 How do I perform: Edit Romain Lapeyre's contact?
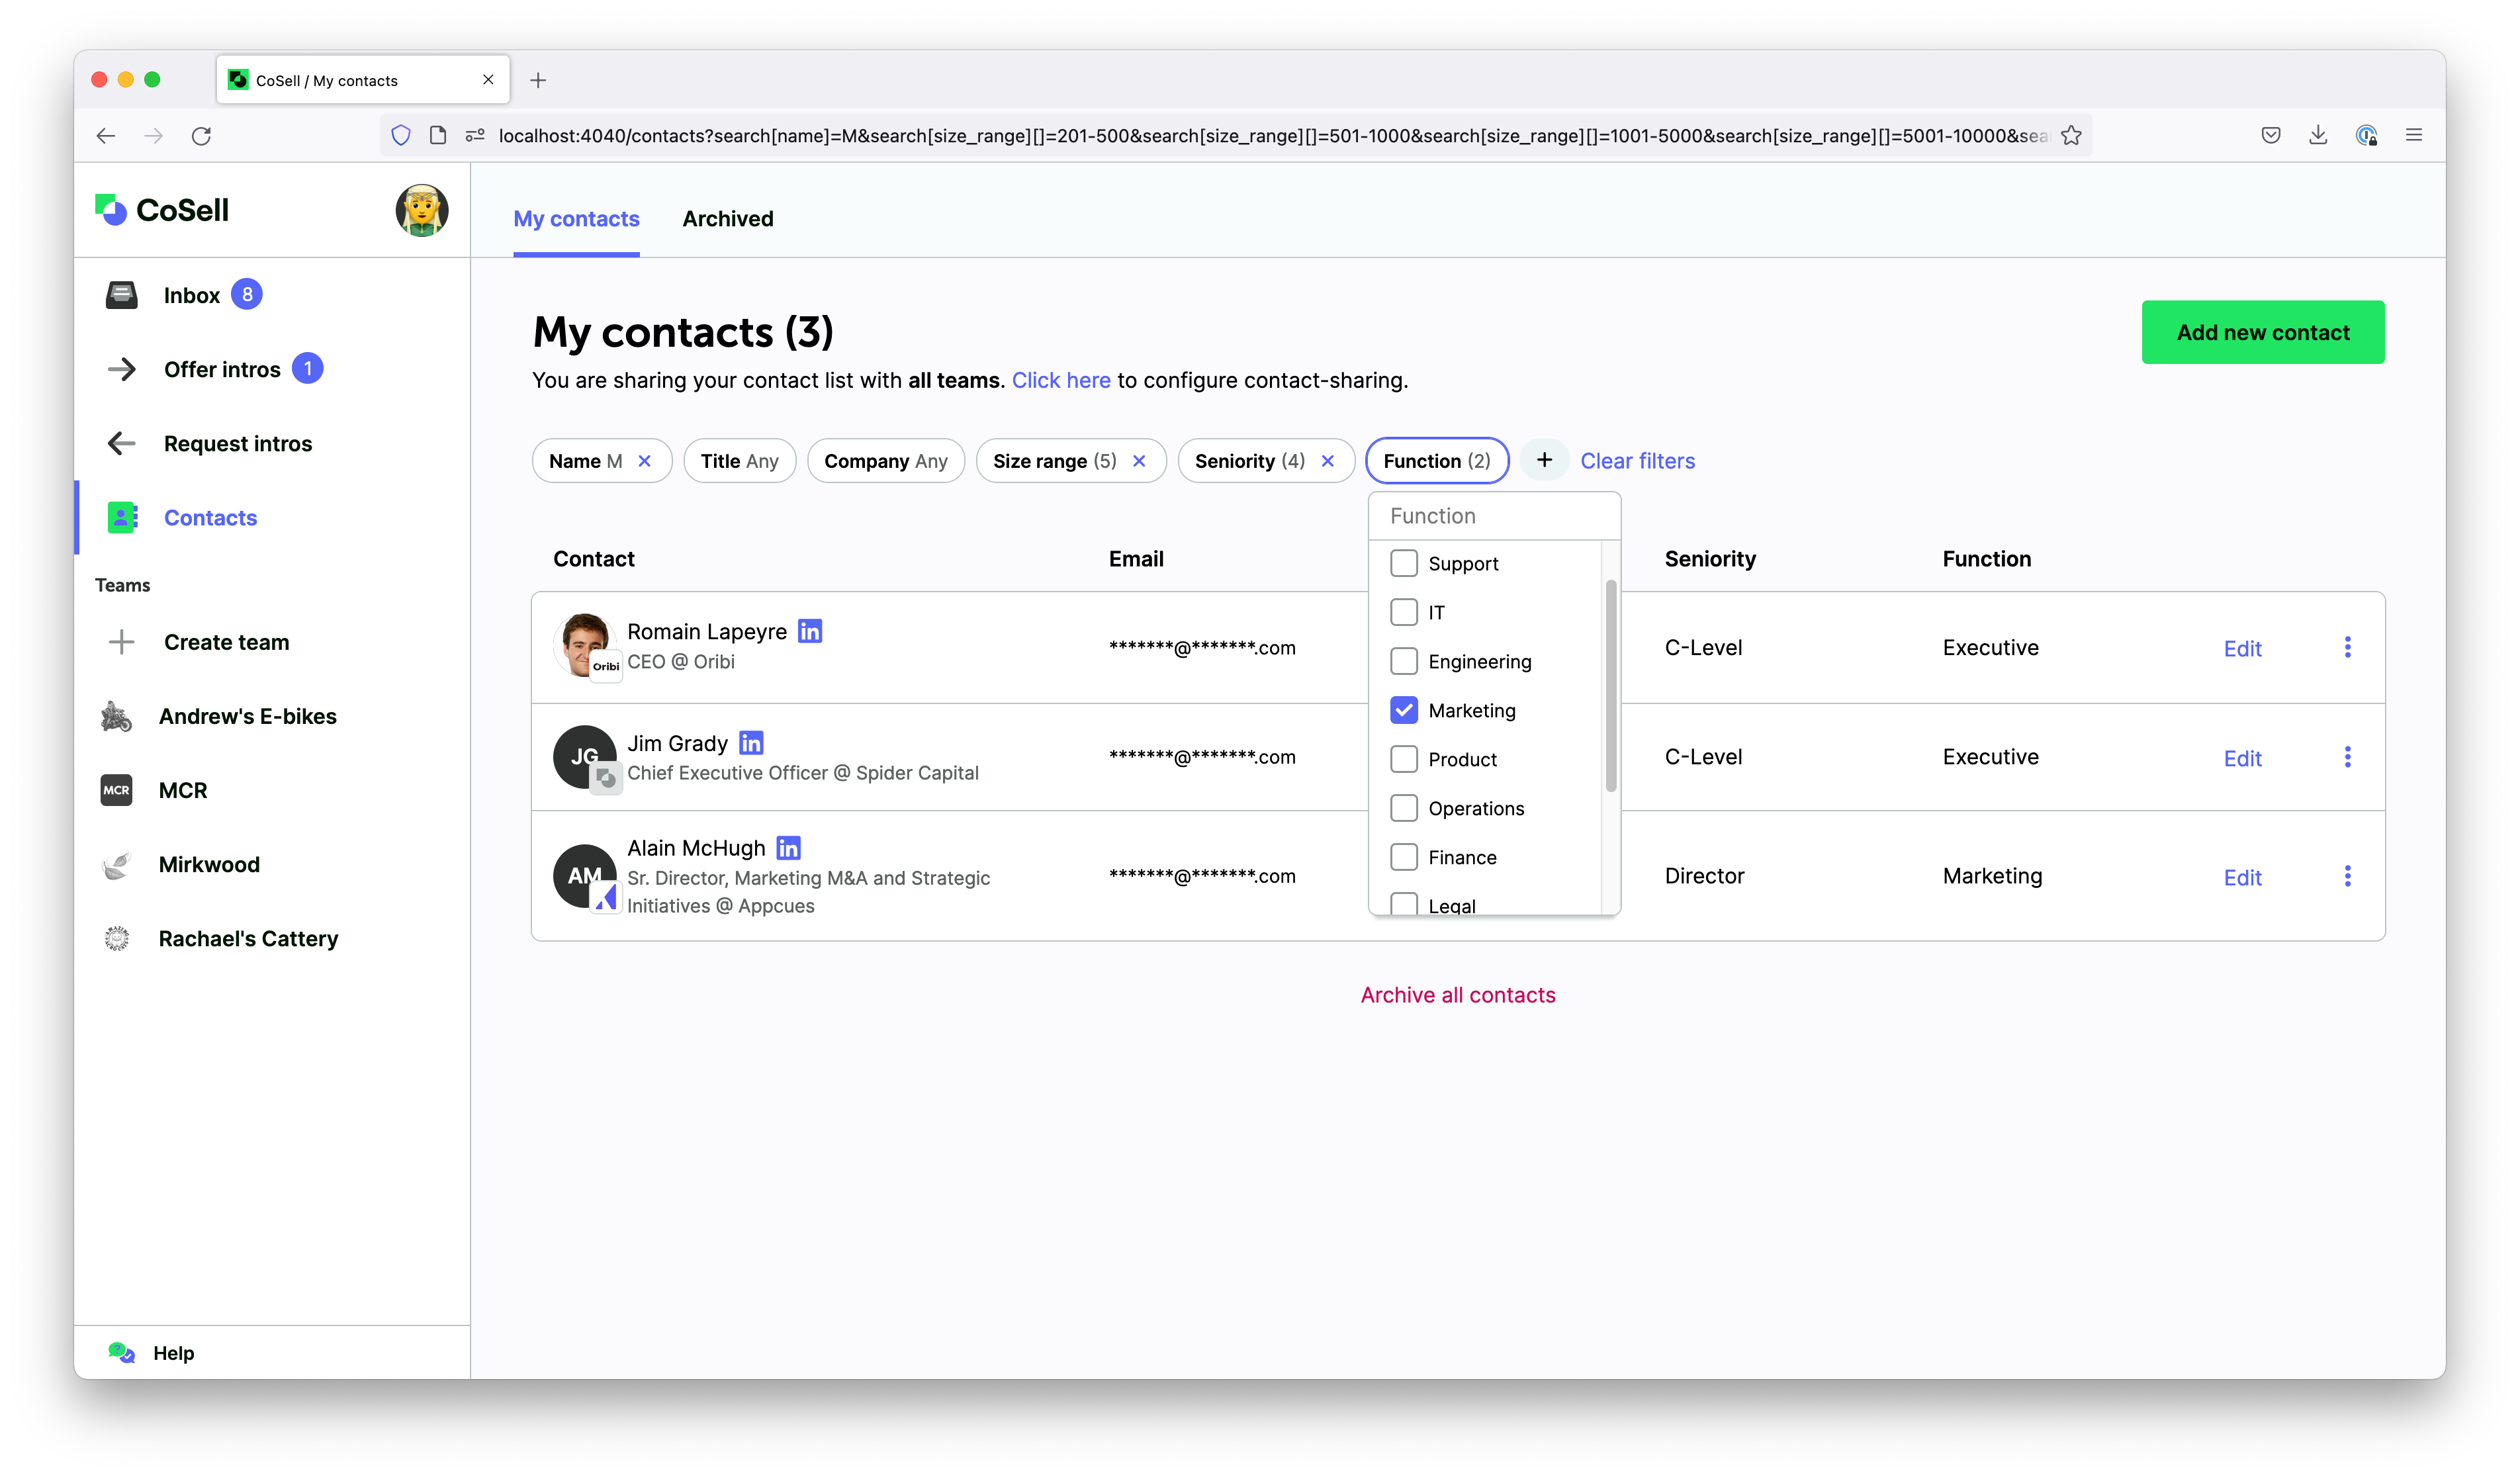(2242, 648)
